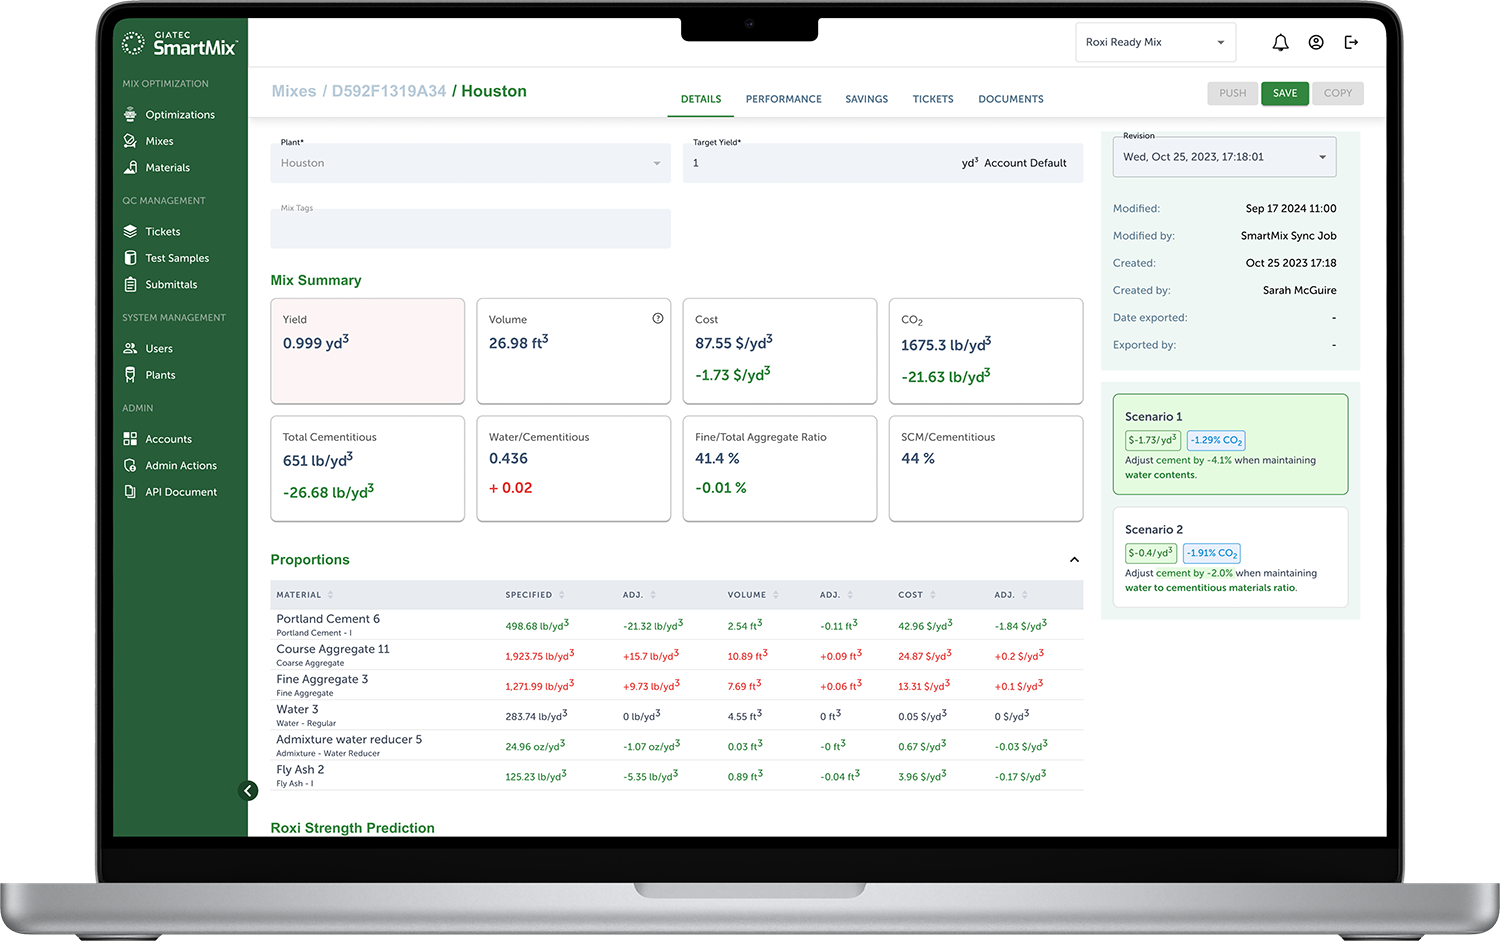
Task: Switch to the Details tab
Action: (x=701, y=99)
